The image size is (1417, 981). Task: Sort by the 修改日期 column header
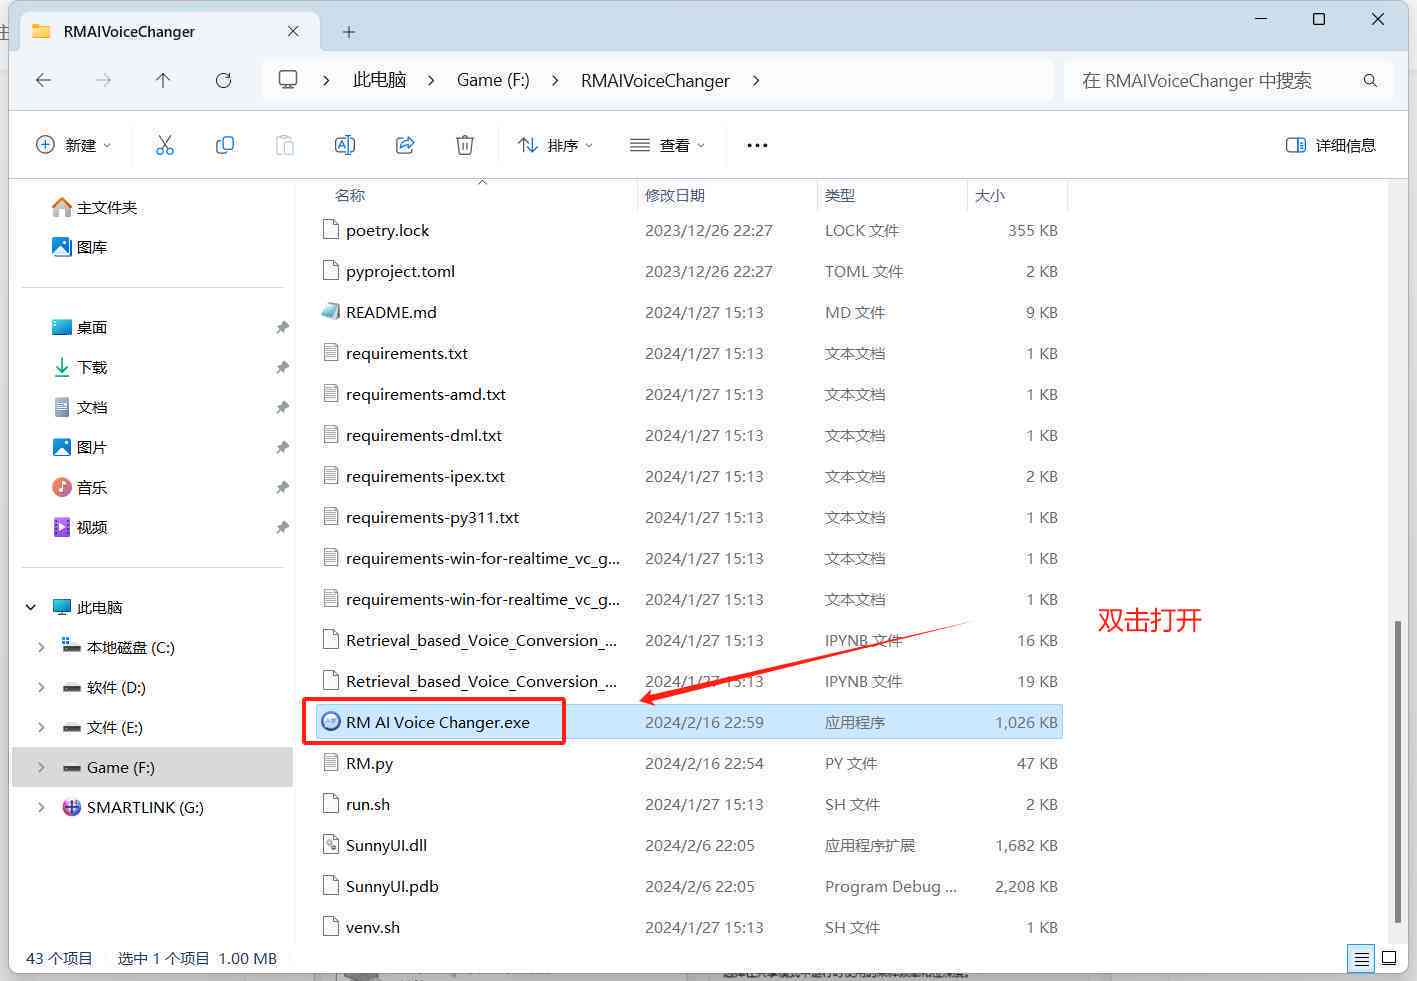(x=675, y=195)
